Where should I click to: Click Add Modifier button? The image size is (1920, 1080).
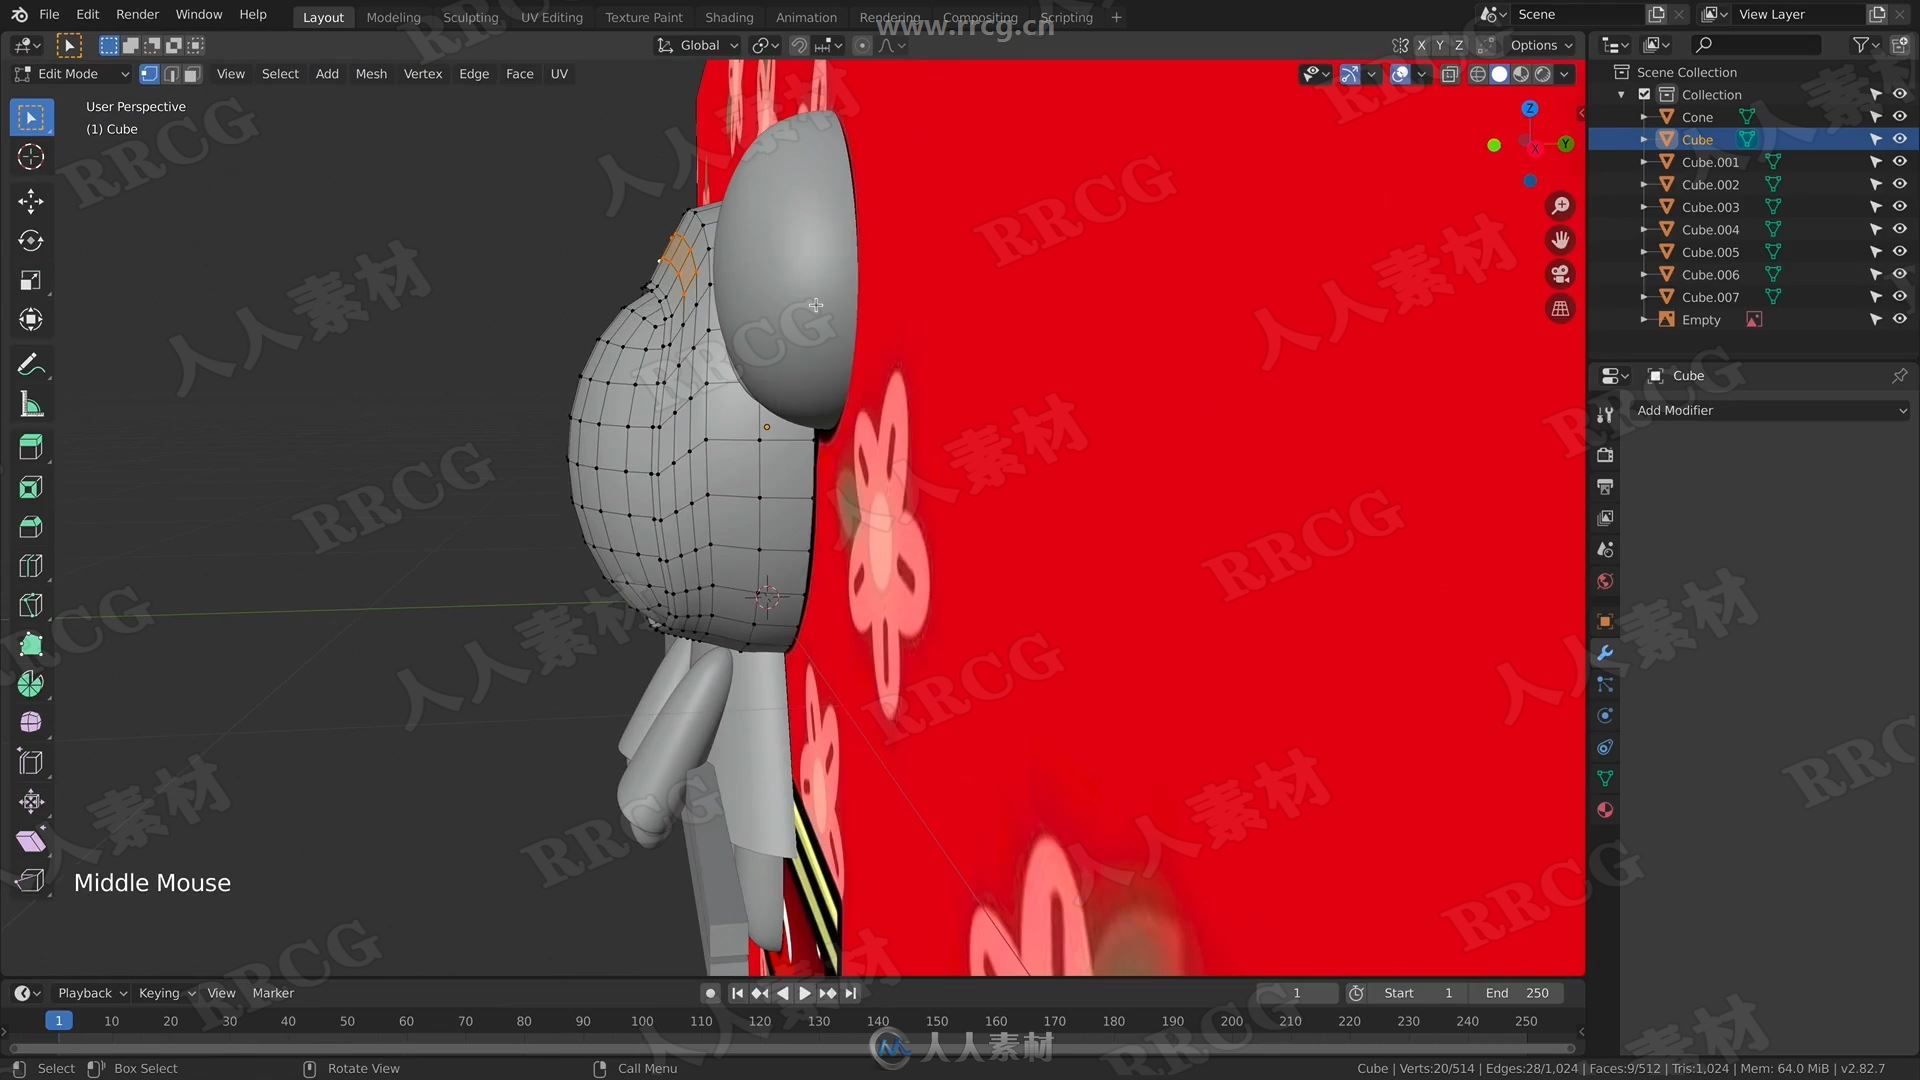1768,410
